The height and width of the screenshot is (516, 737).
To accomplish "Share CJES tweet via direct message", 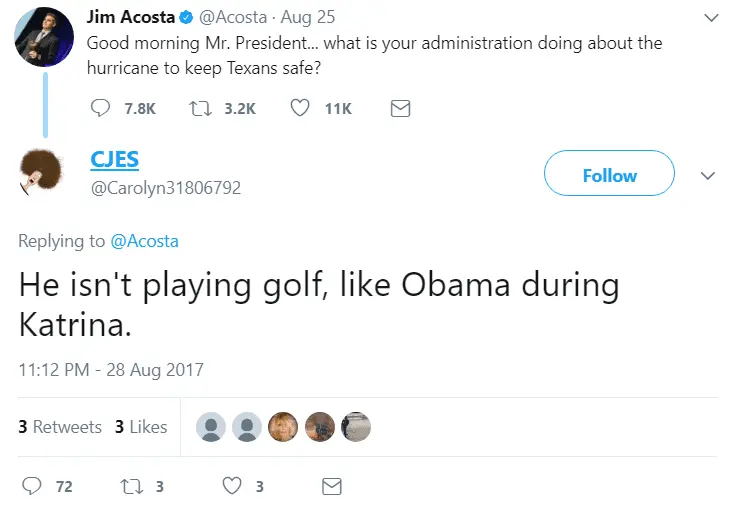I will coord(331,487).
